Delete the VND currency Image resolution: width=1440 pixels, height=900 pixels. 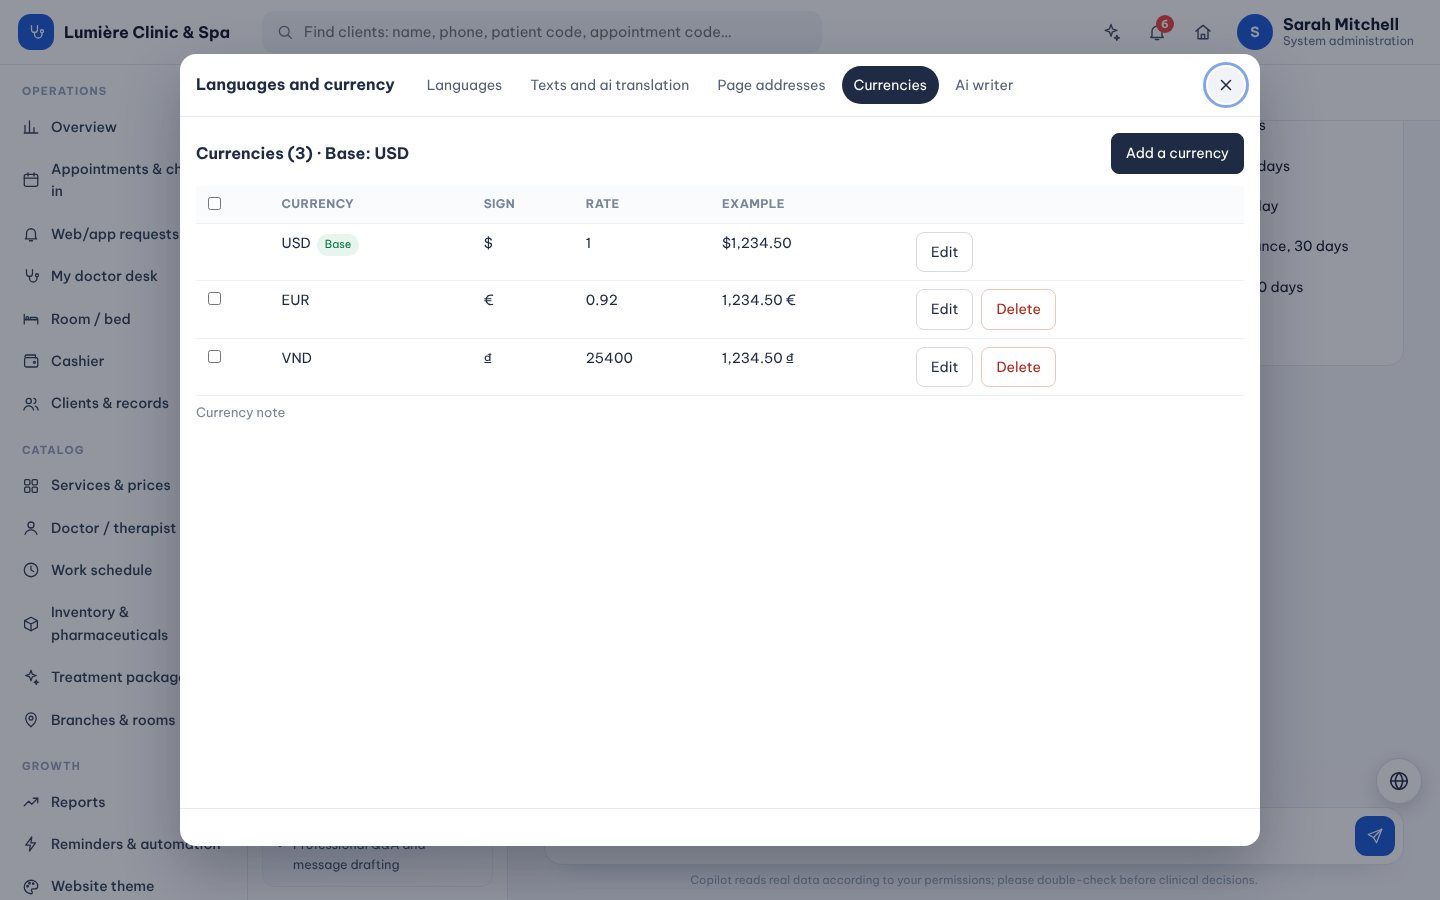coord(1018,367)
